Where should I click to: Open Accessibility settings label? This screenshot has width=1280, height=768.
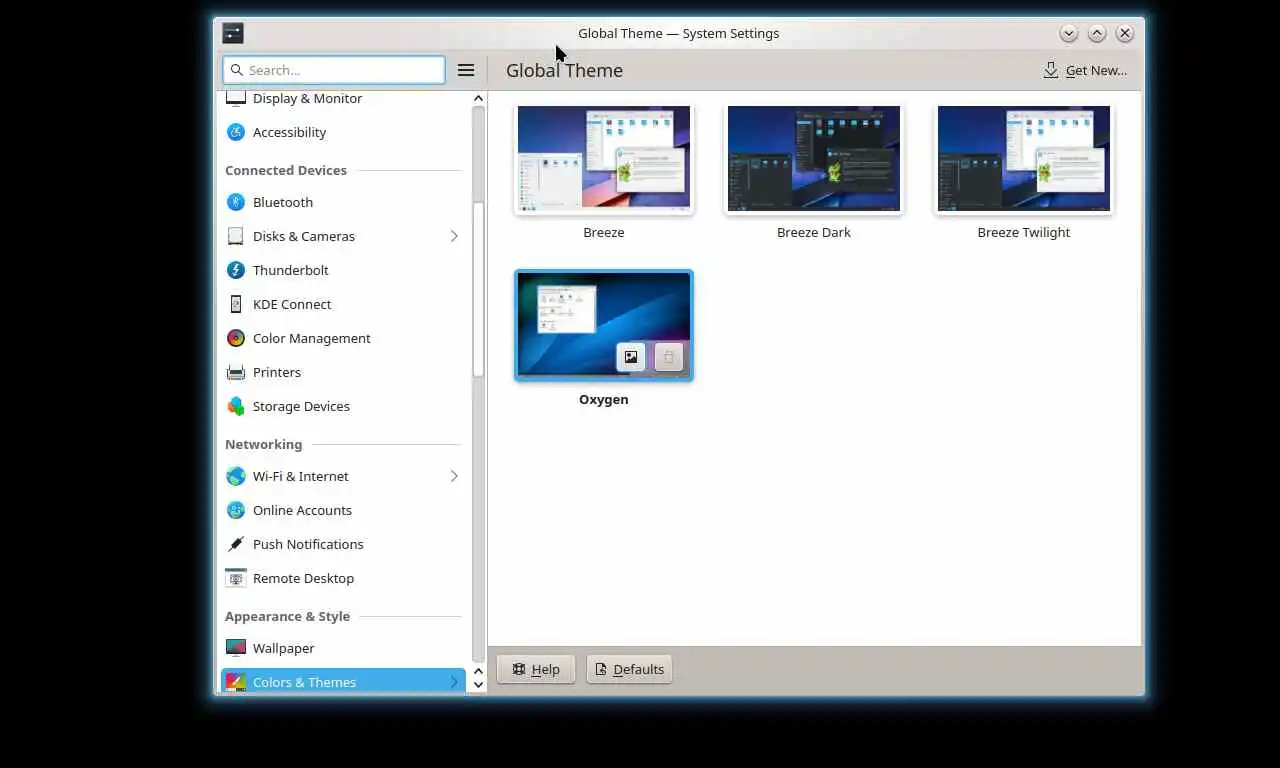click(290, 132)
